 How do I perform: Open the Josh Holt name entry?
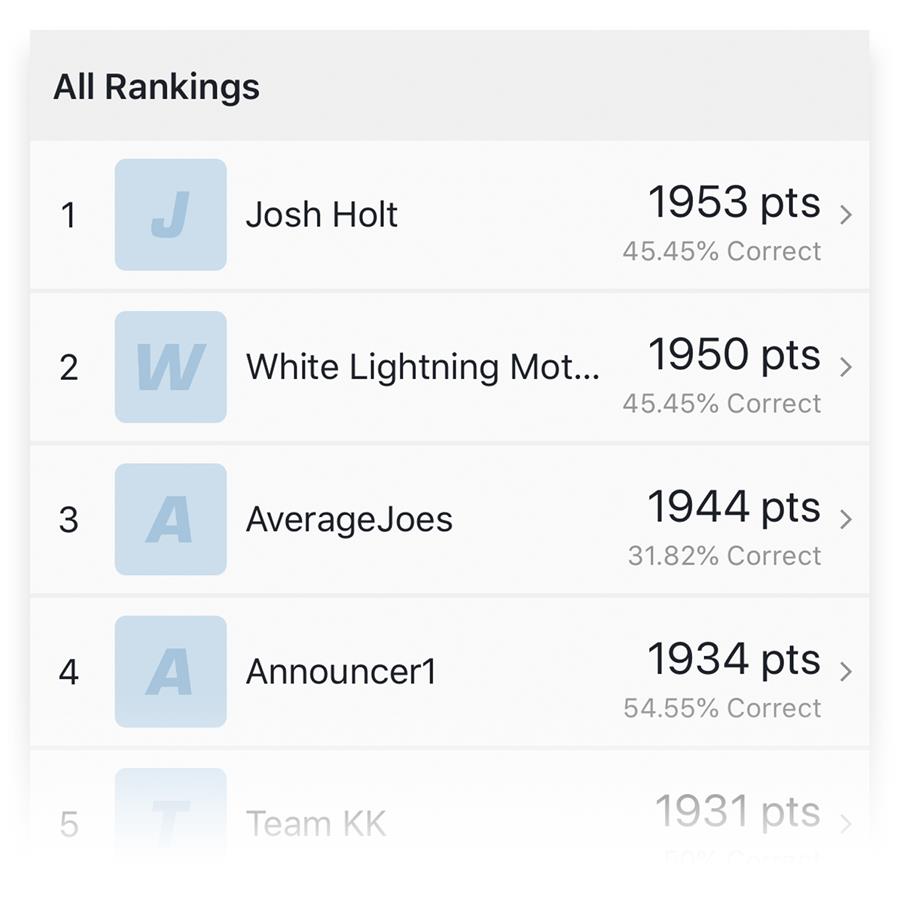321,215
